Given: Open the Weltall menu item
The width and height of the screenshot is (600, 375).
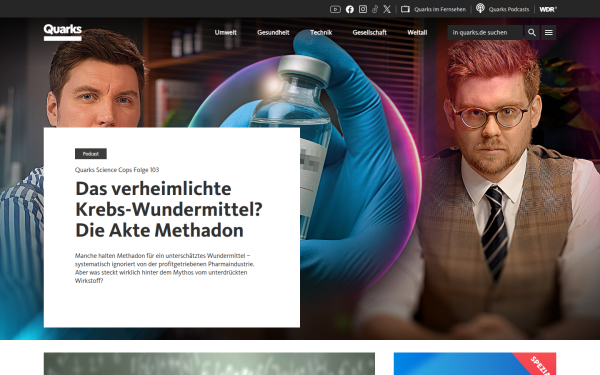Looking at the screenshot, I should click(417, 33).
